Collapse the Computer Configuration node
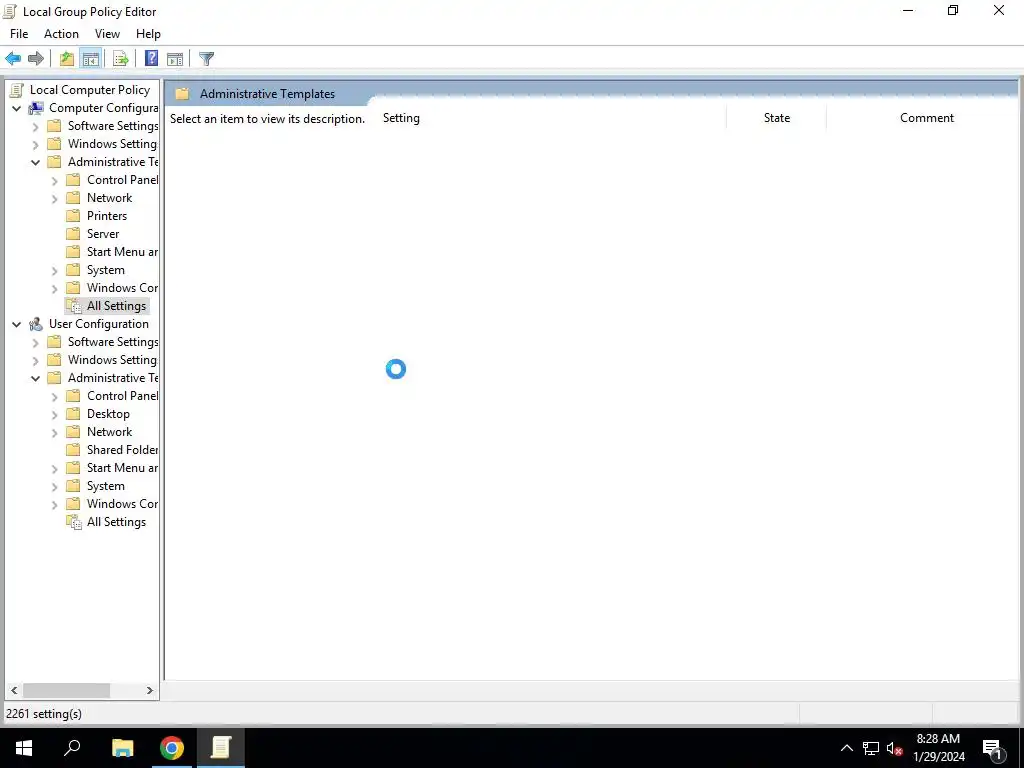 point(17,108)
